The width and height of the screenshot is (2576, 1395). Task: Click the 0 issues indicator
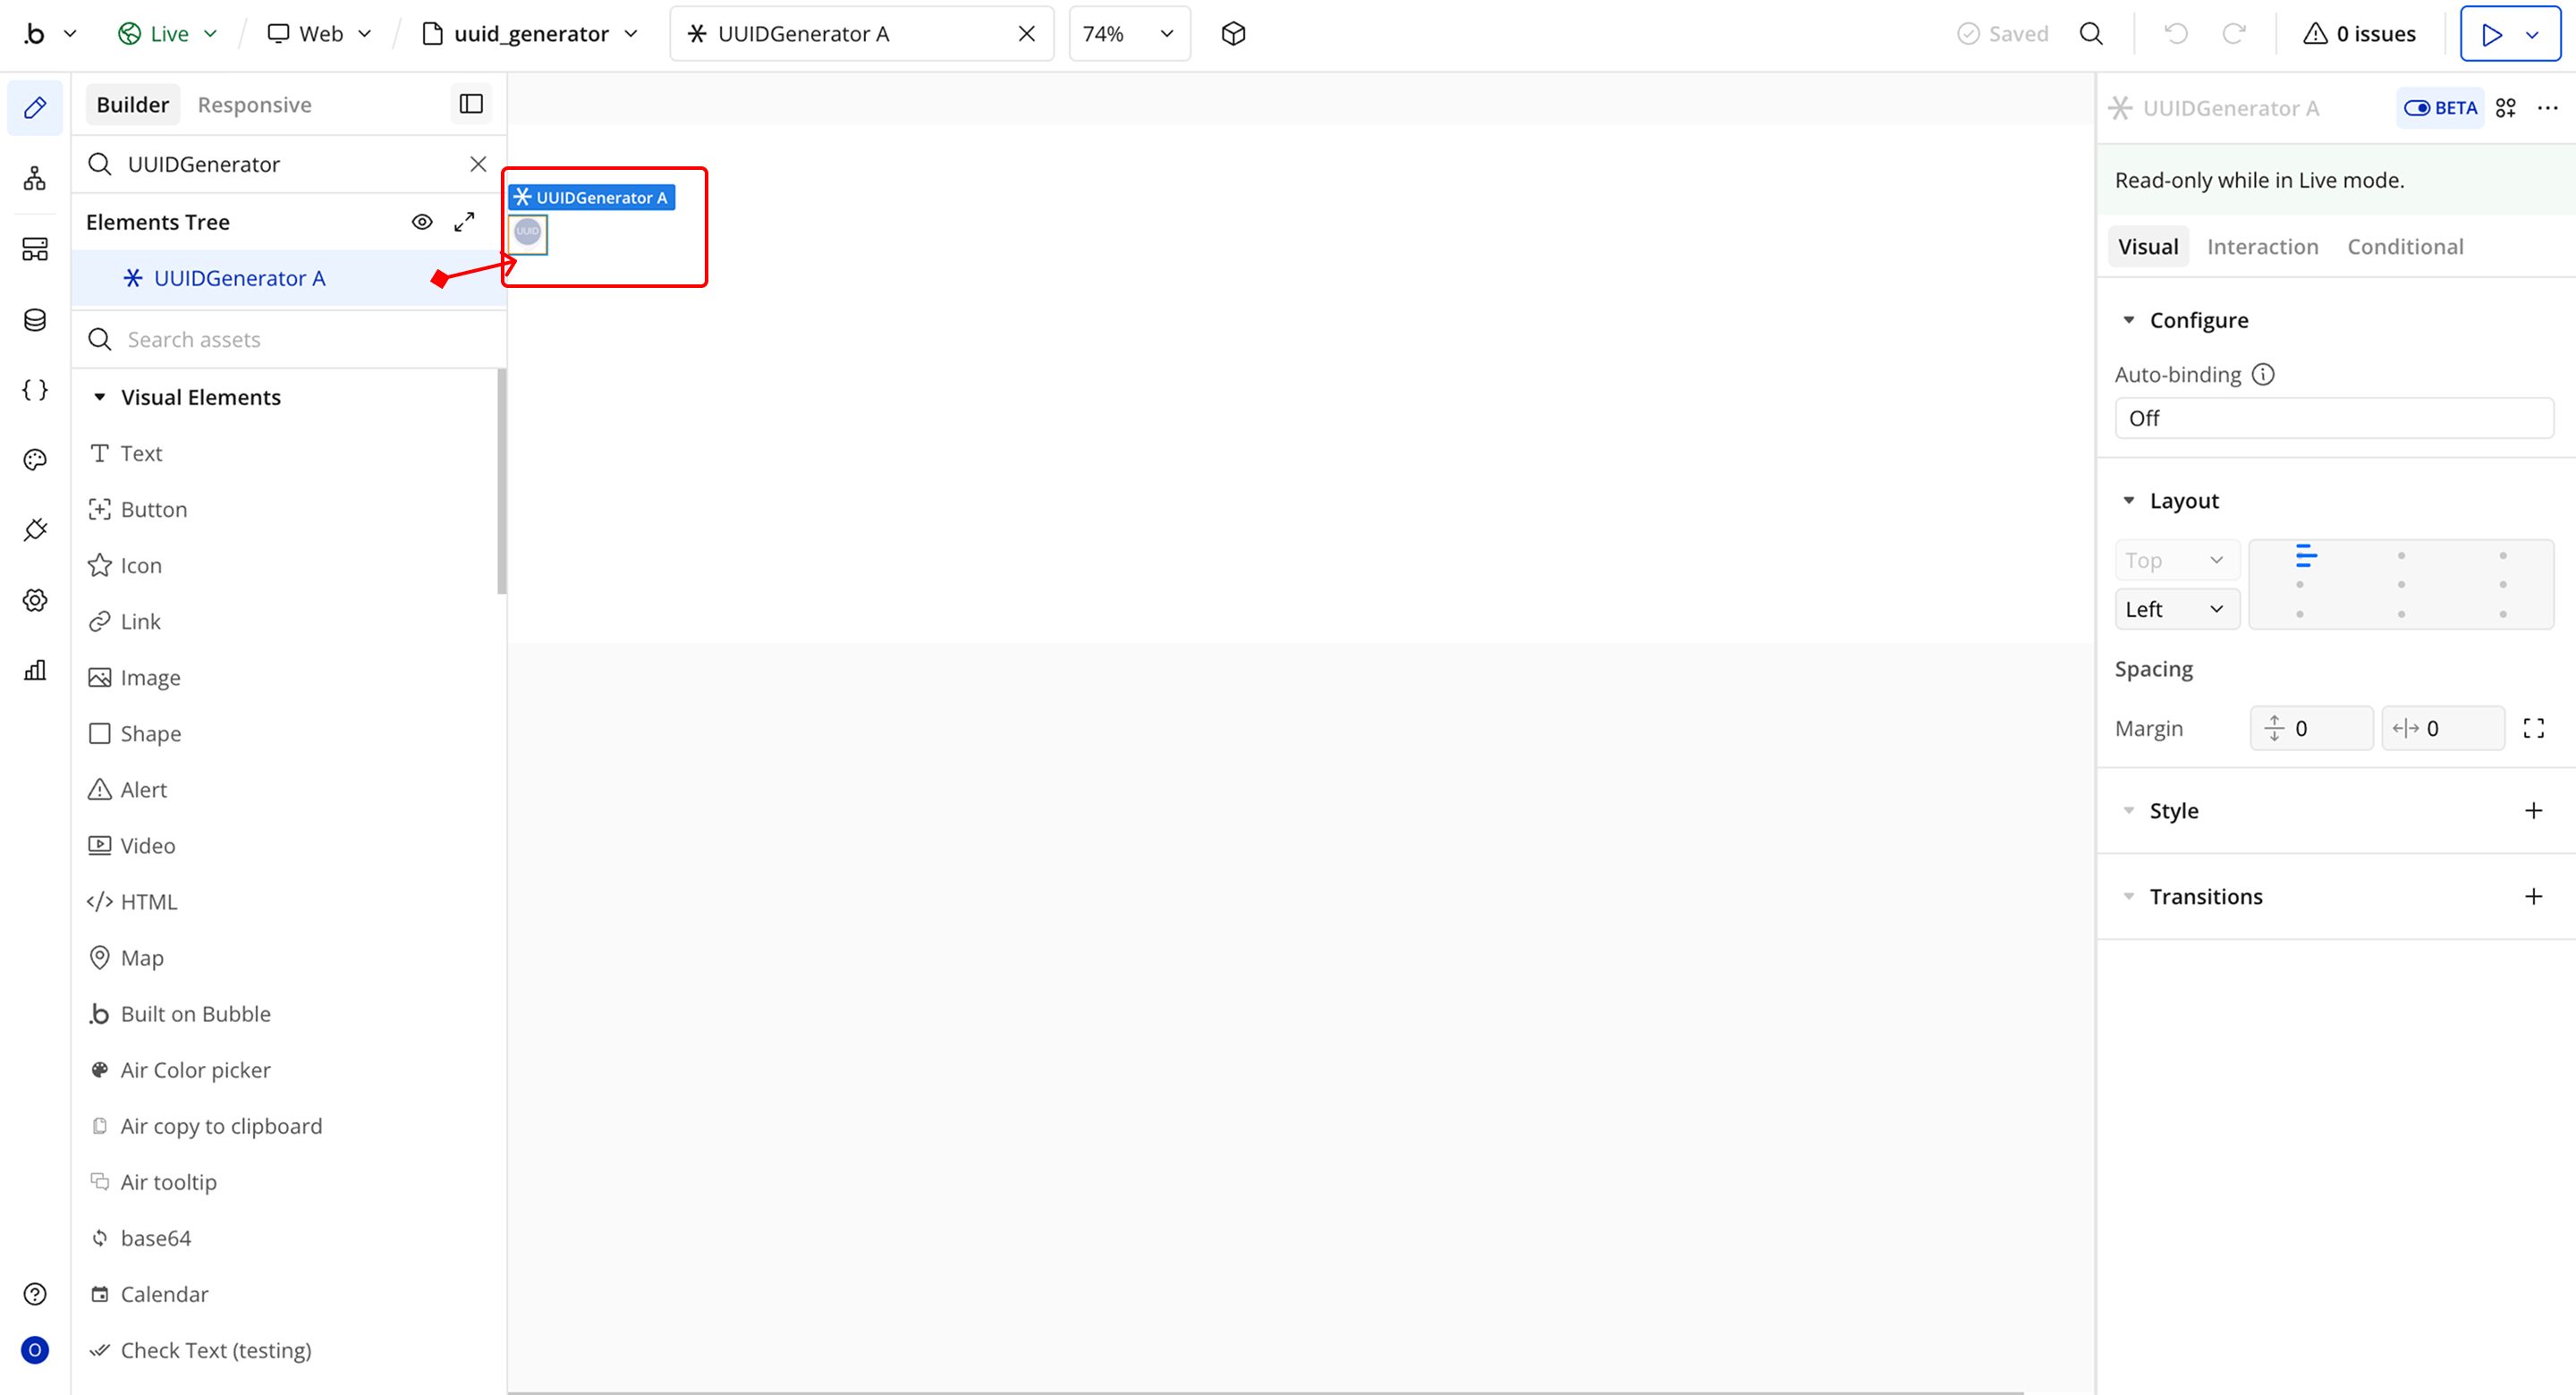click(2359, 34)
